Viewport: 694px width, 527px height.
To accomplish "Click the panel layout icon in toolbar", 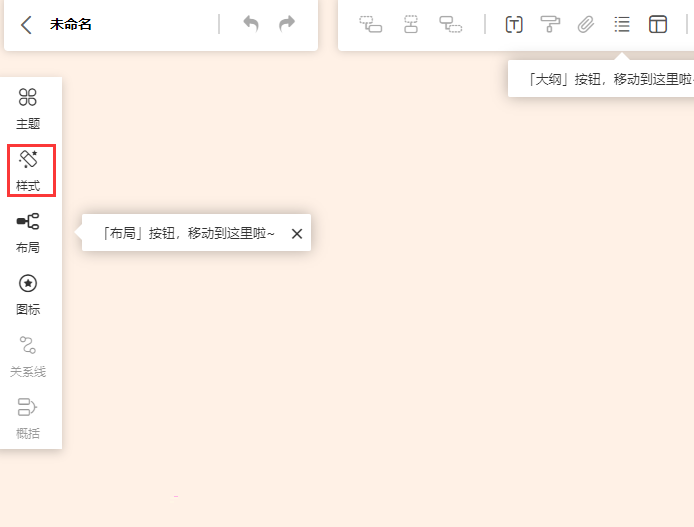I will (658, 25).
